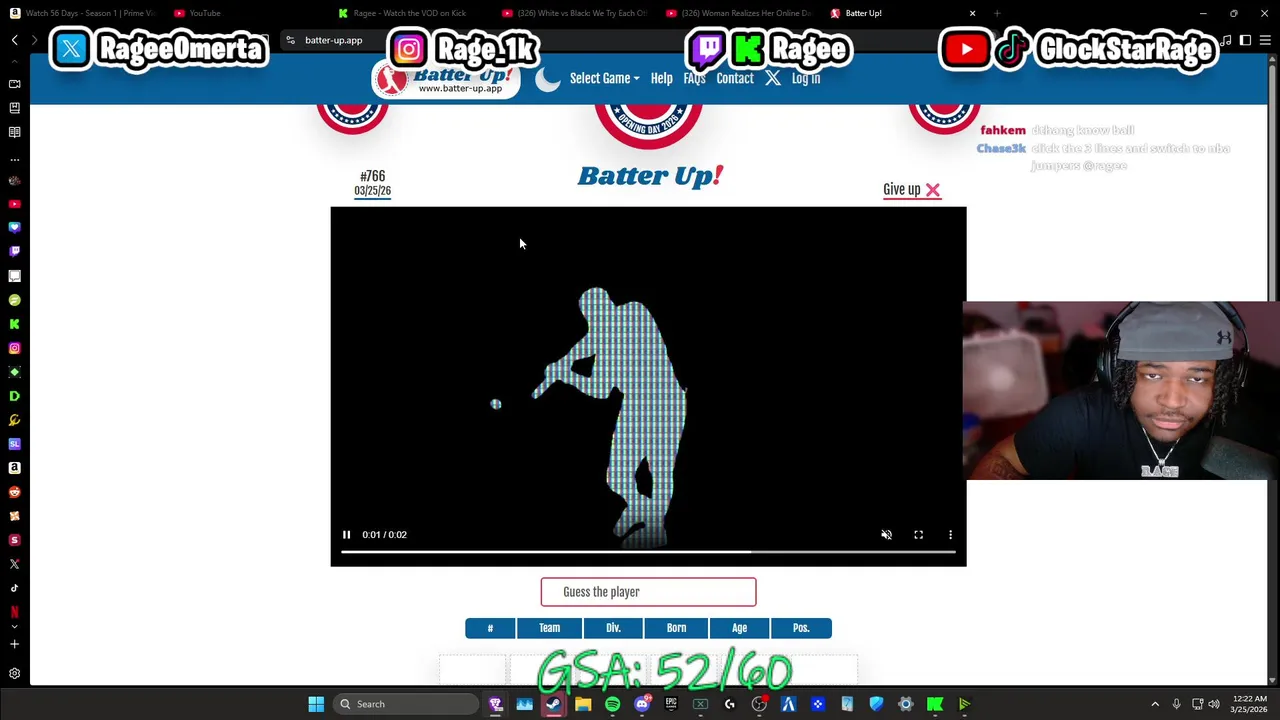Expand the sidebar overflow chevron
The image size is (1280, 720).
[x=14, y=626]
